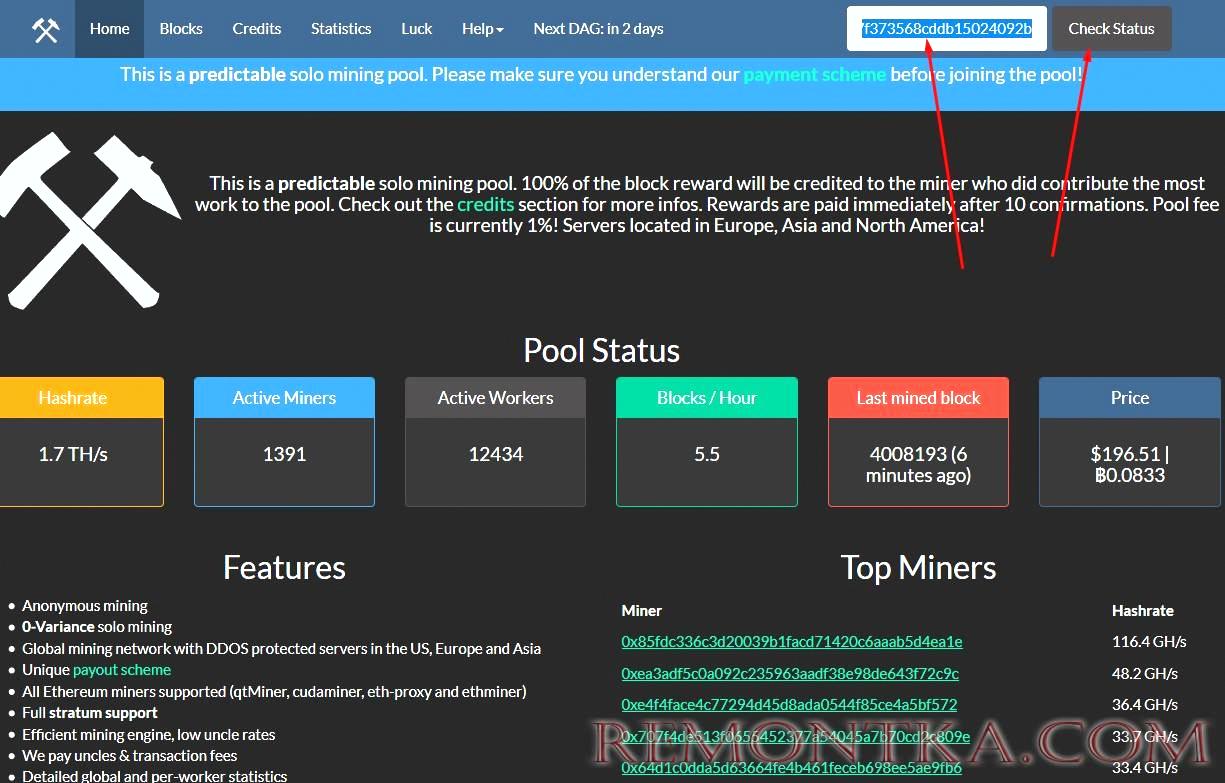This screenshot has width=1225, height=783.
Task: Open the Credits menu item
Action: [257, 29]
